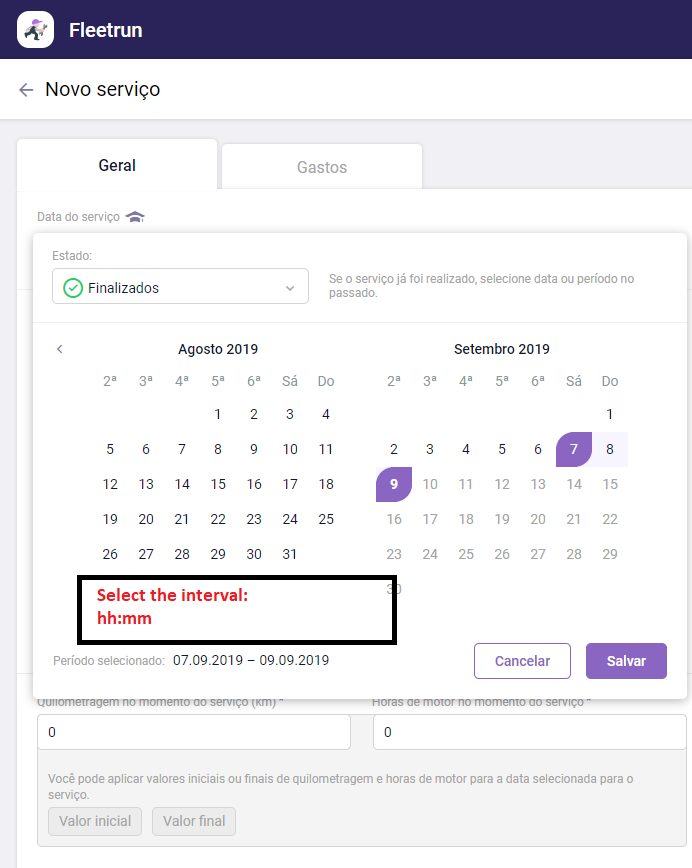Go back using the arrow icon
This screenshot has height=868, width=692.
[x=26, y=90]
